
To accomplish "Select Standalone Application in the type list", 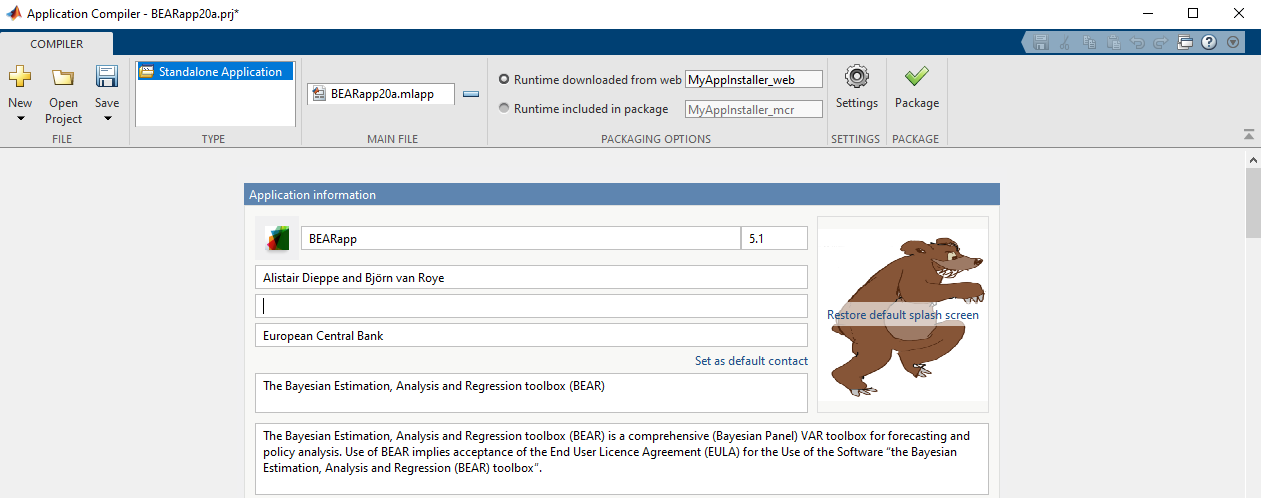I will (215, 72).
